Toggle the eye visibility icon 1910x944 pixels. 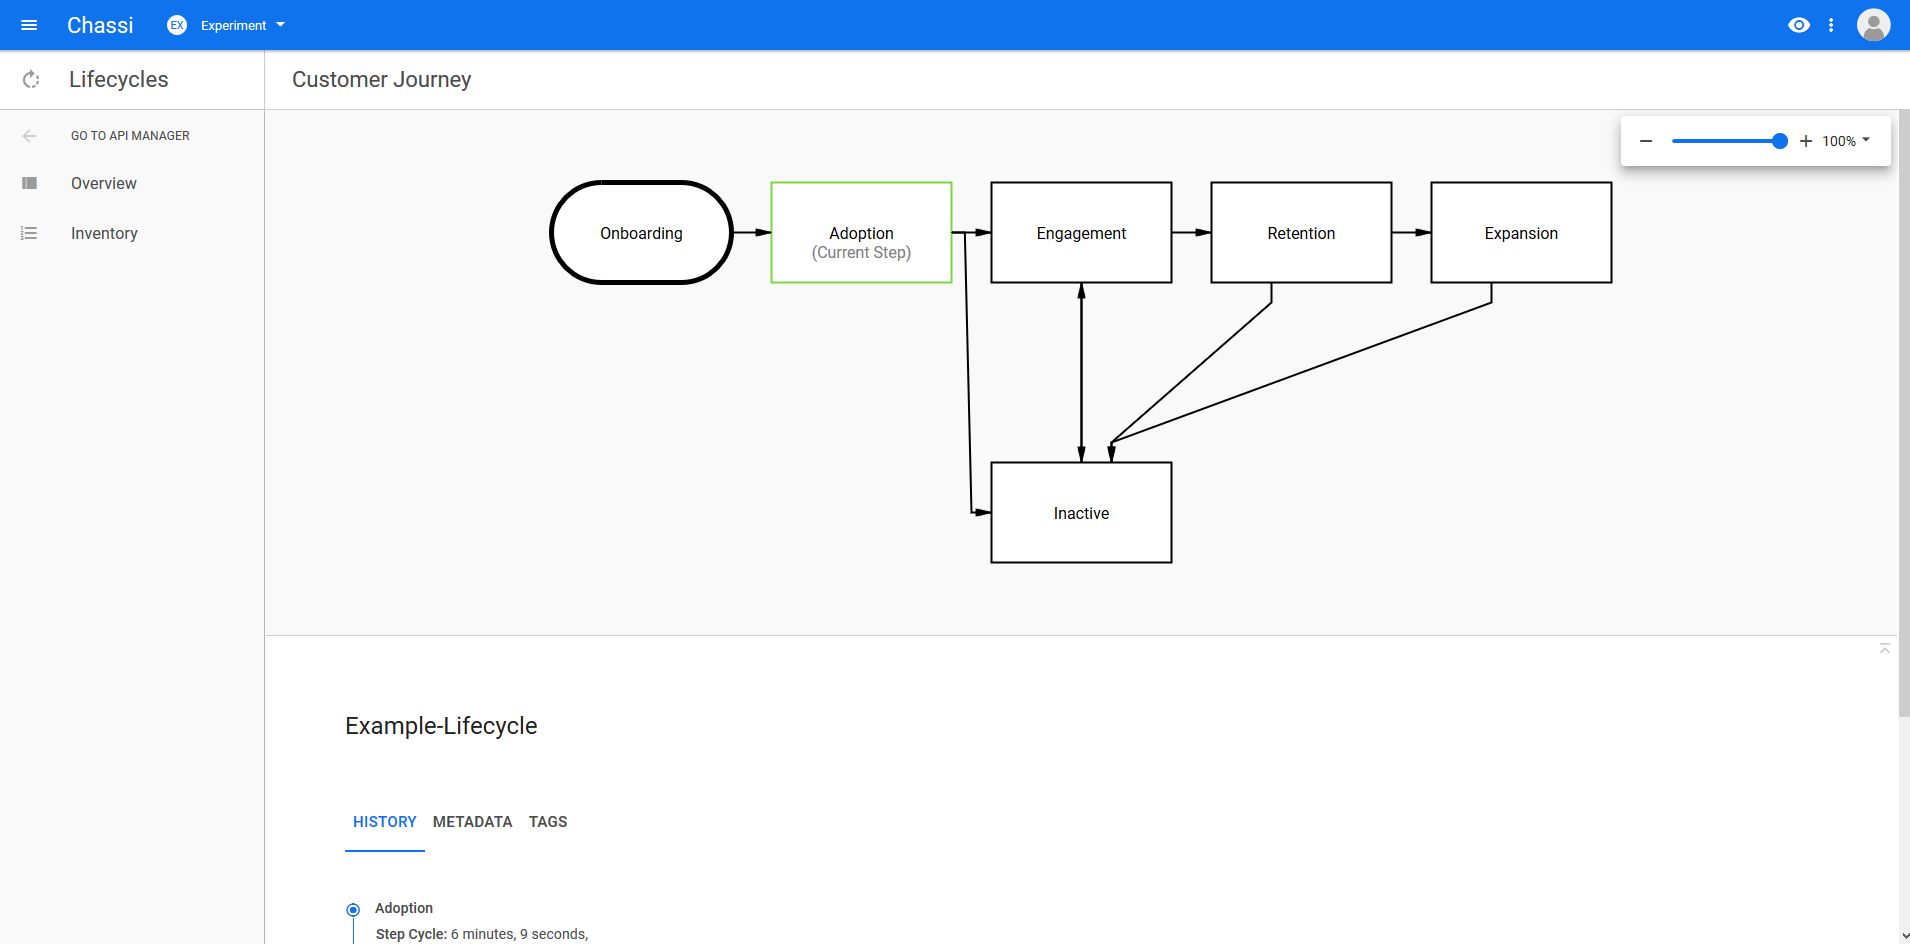(1799, 25)
